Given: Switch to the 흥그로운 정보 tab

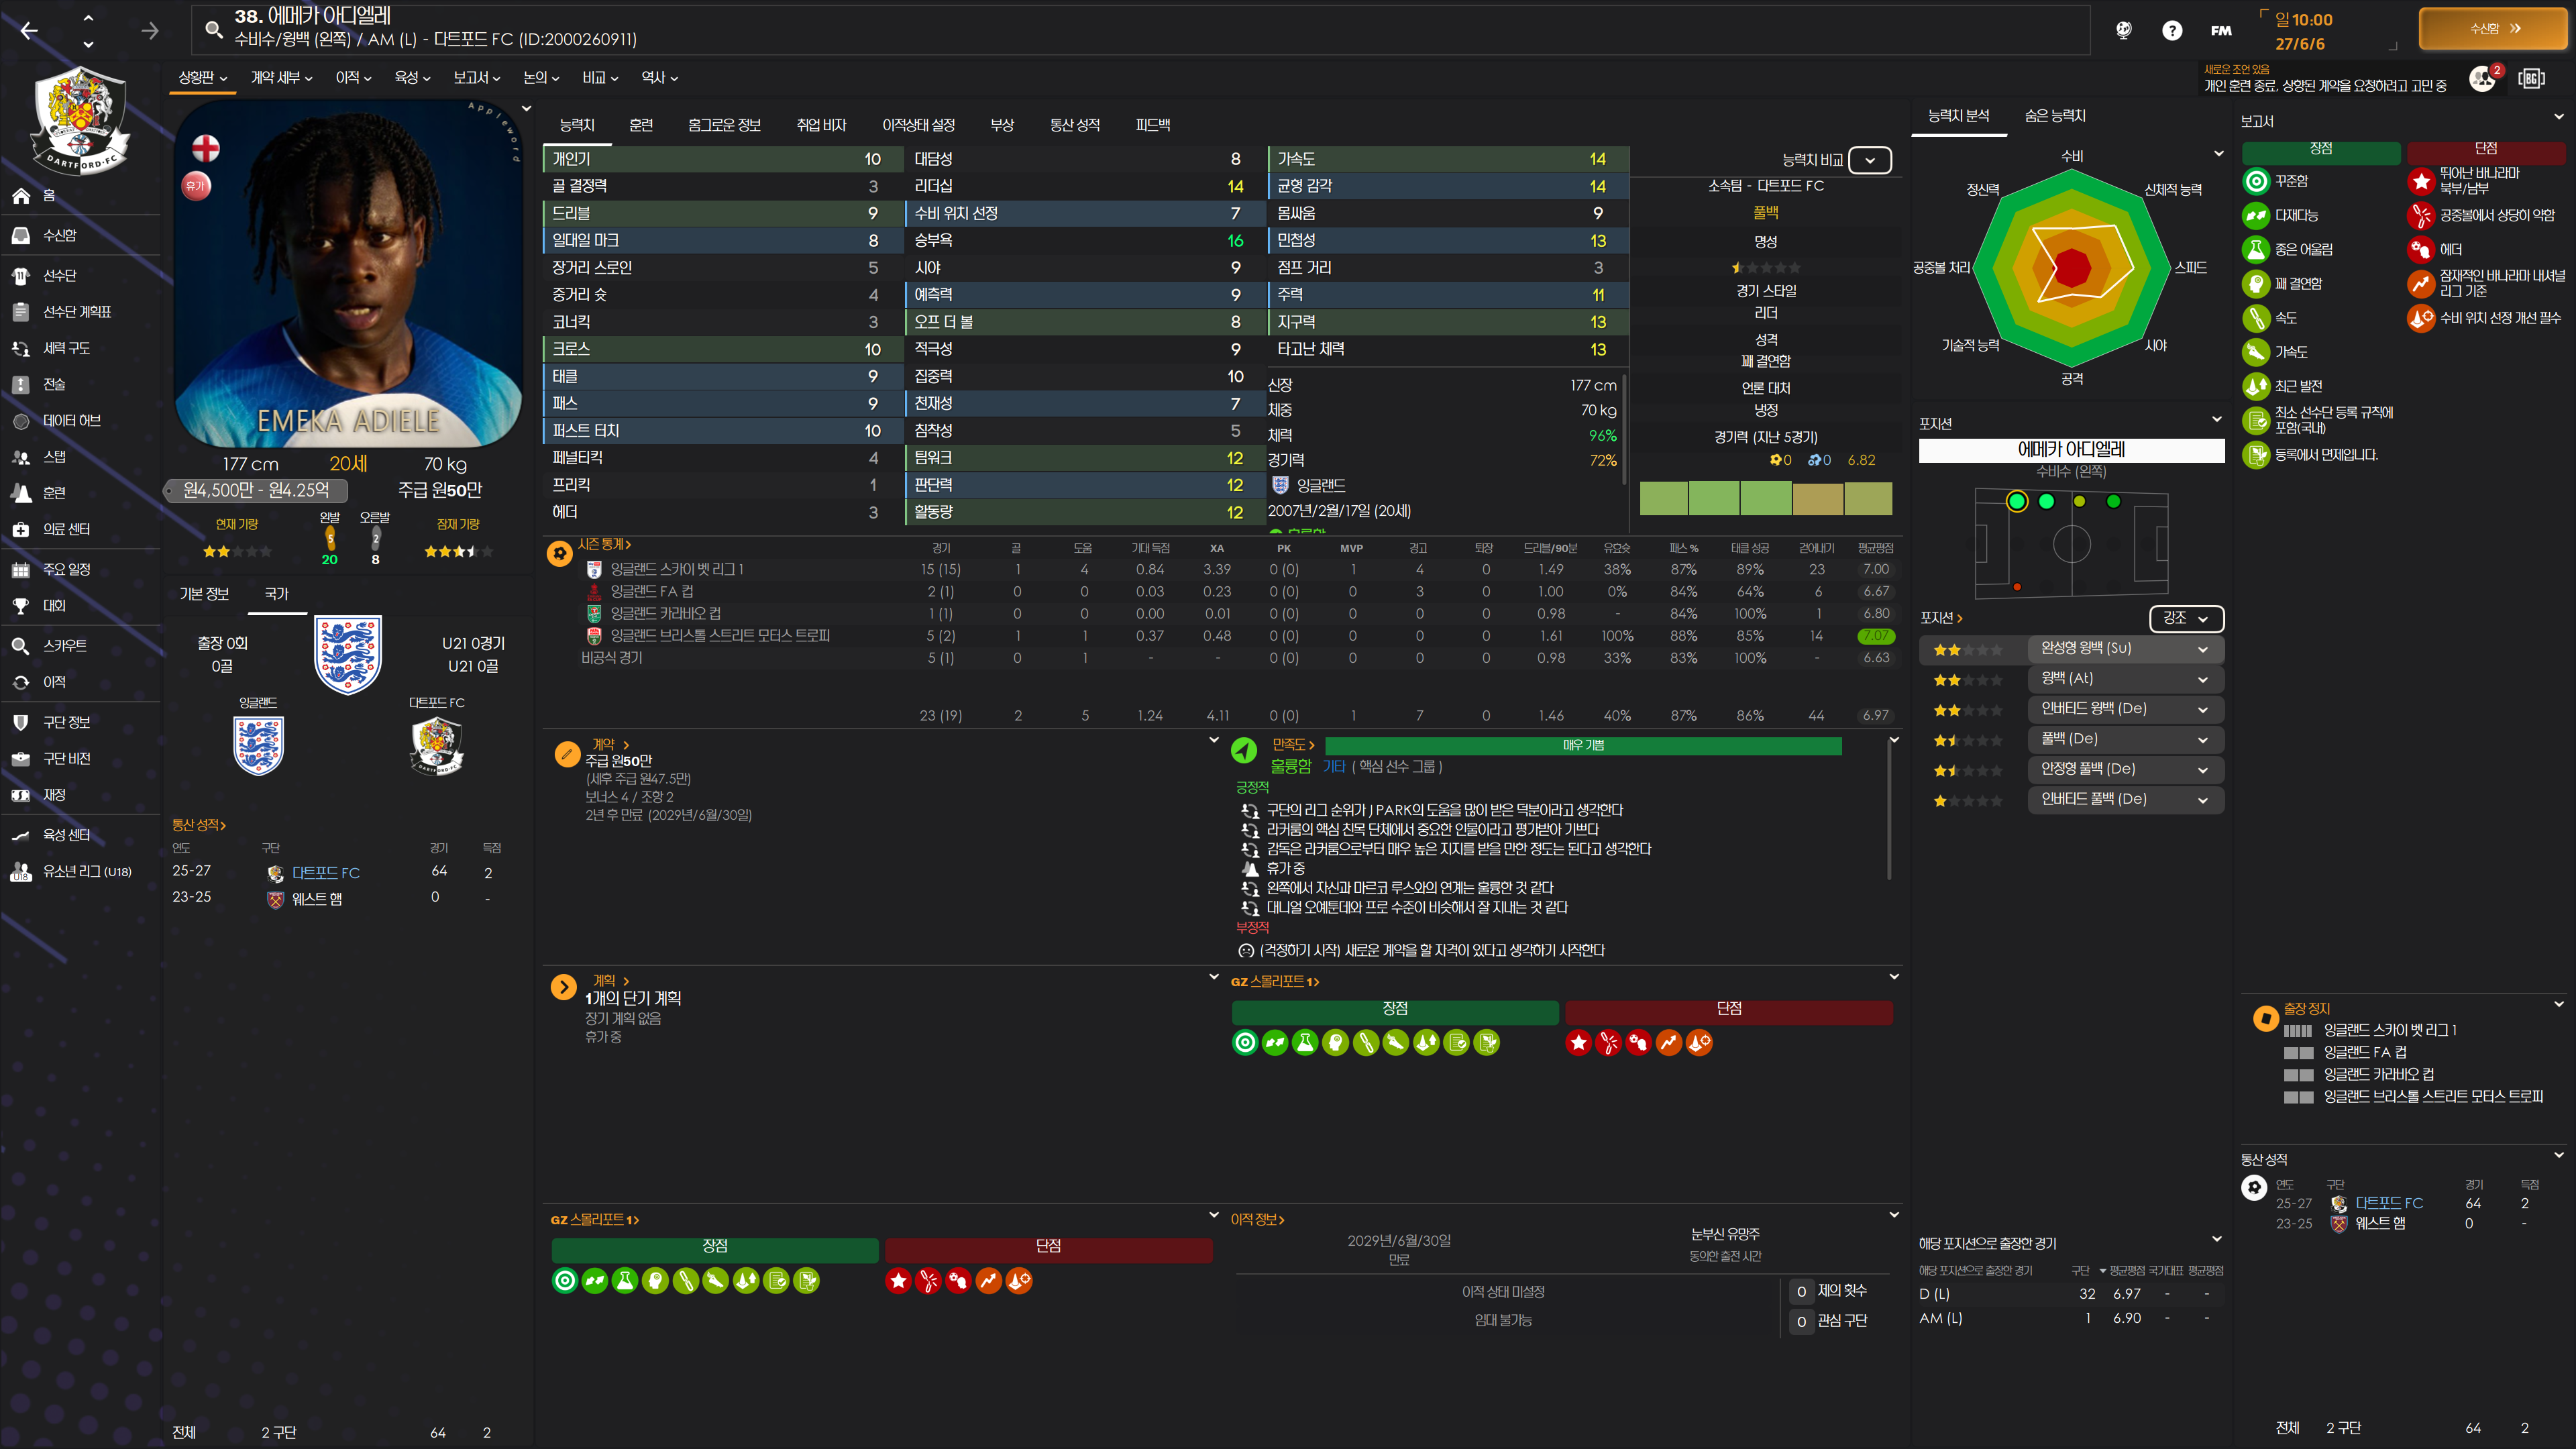Looking at the screenshot, I should tap(724, 125).
